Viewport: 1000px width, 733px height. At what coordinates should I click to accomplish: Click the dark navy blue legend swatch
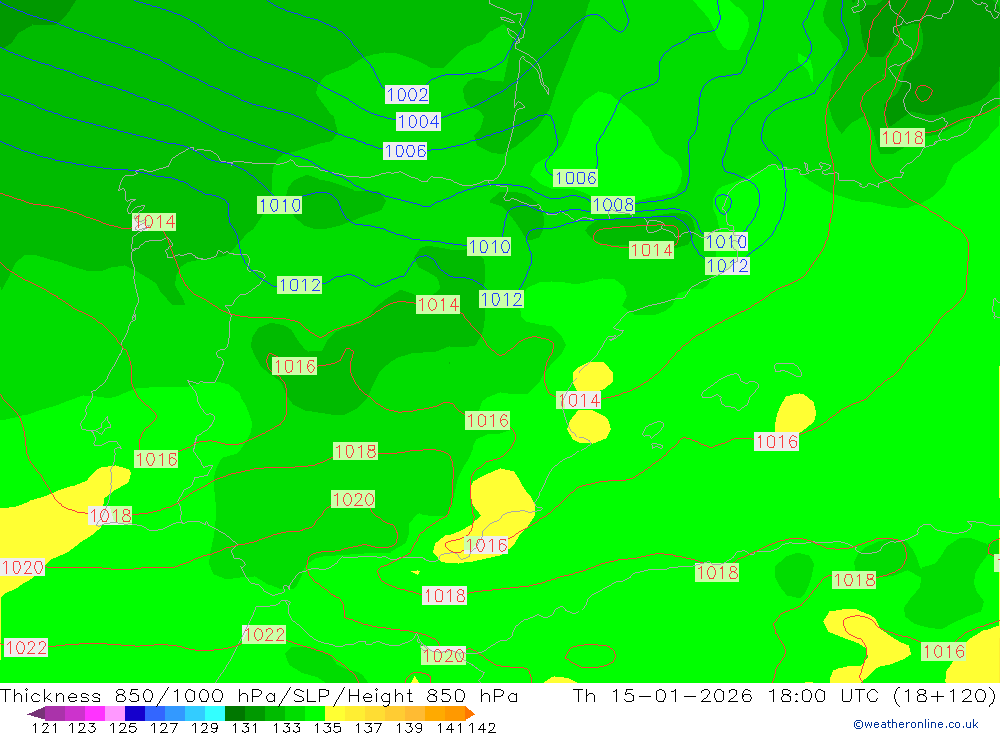click(x=135, y=713)
